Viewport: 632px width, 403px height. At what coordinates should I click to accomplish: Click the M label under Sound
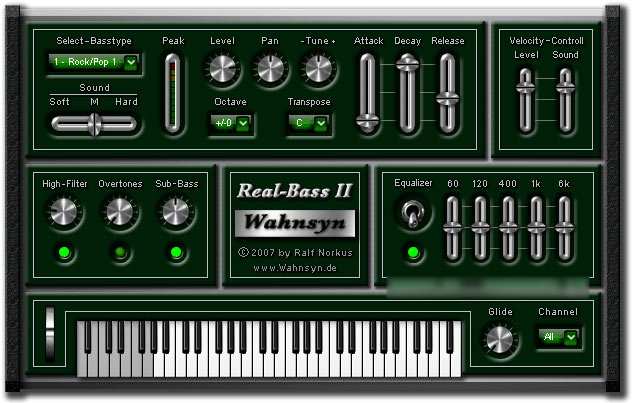point(94,102)
